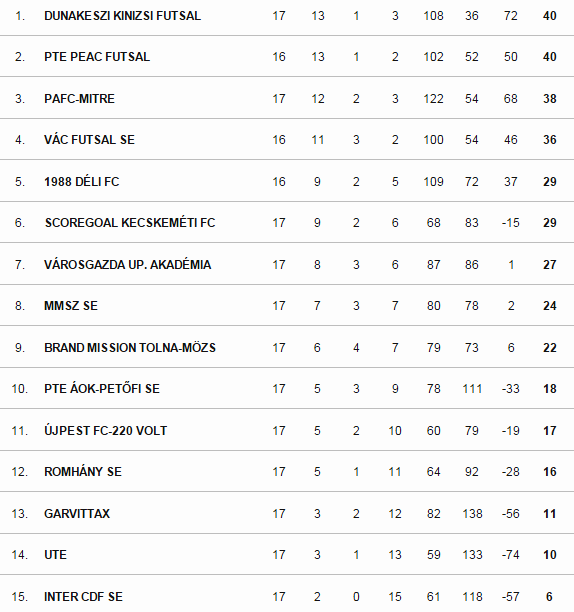Open the DUNAKESZI KINIZSI FUTSAL team
Image resolution: width=574 pixels, height=612 pixels.
(x=122, y=16)
